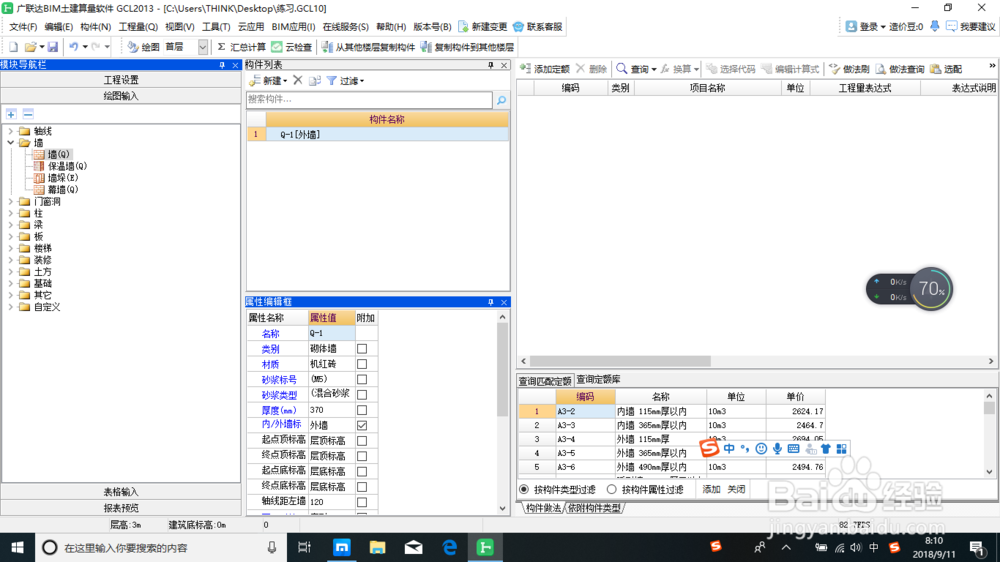Click the bell notification icon
The image size is (1000, 562).
[934, 26]
